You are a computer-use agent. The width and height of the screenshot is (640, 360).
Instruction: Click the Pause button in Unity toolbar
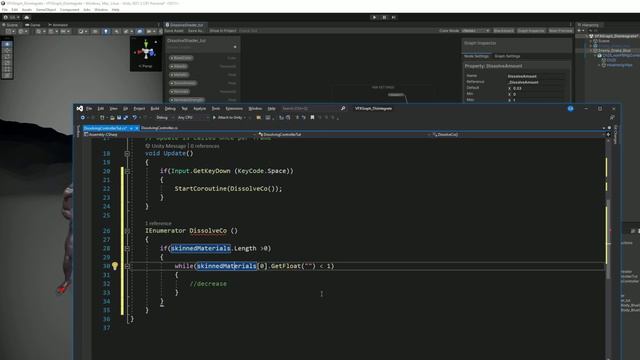[x=384, y=18]
